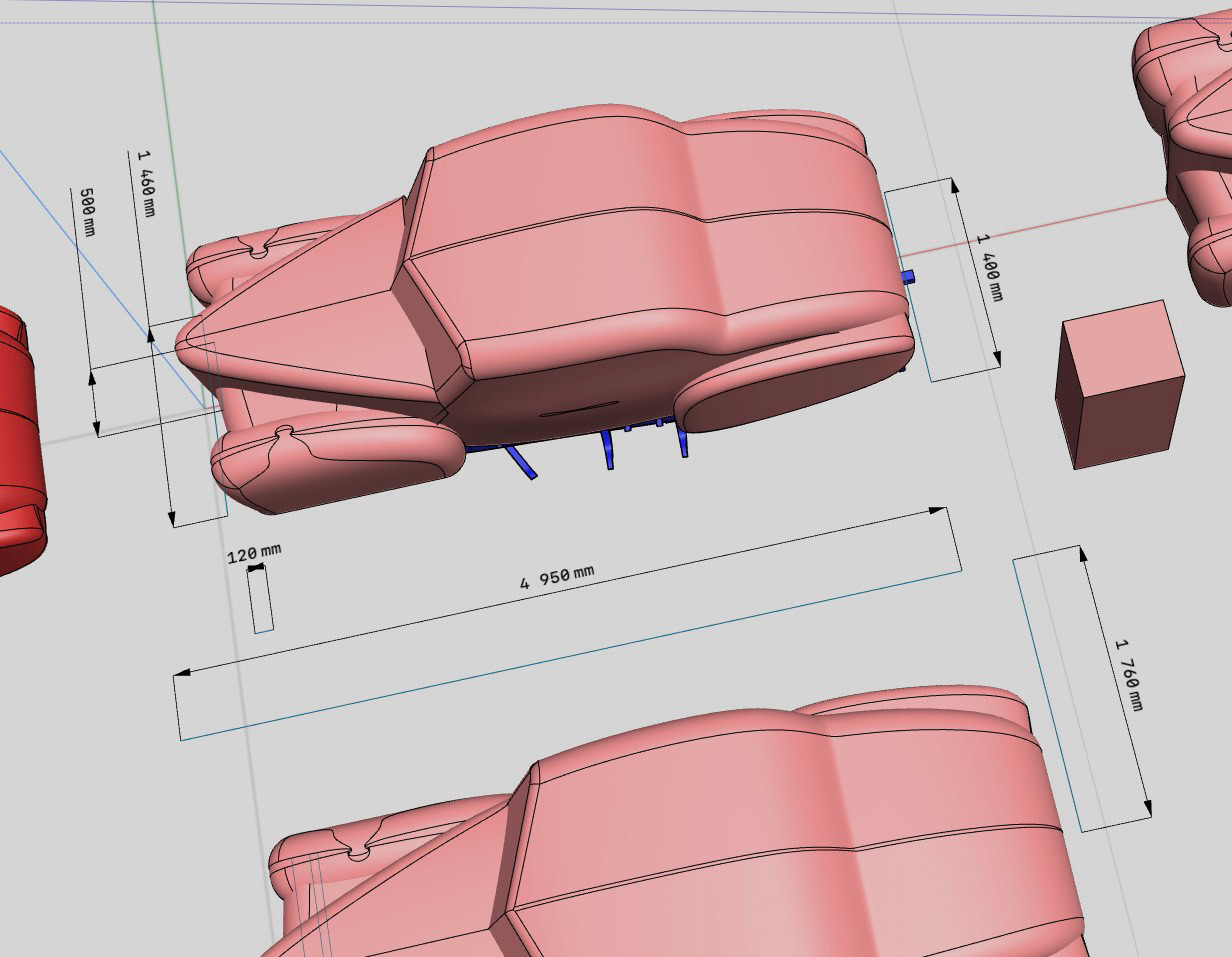Select the 1 400 mm dimension text

[x=988, y=267]
